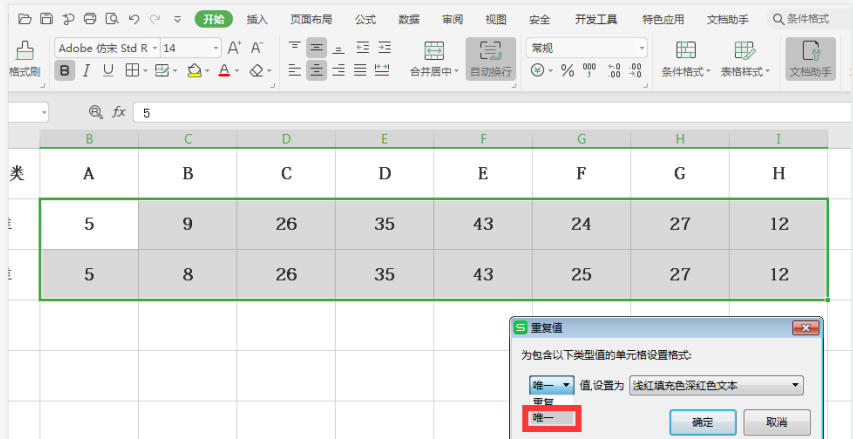
Task: Switch to the 插入 (Insert) tab
Action: coord(257,19)
